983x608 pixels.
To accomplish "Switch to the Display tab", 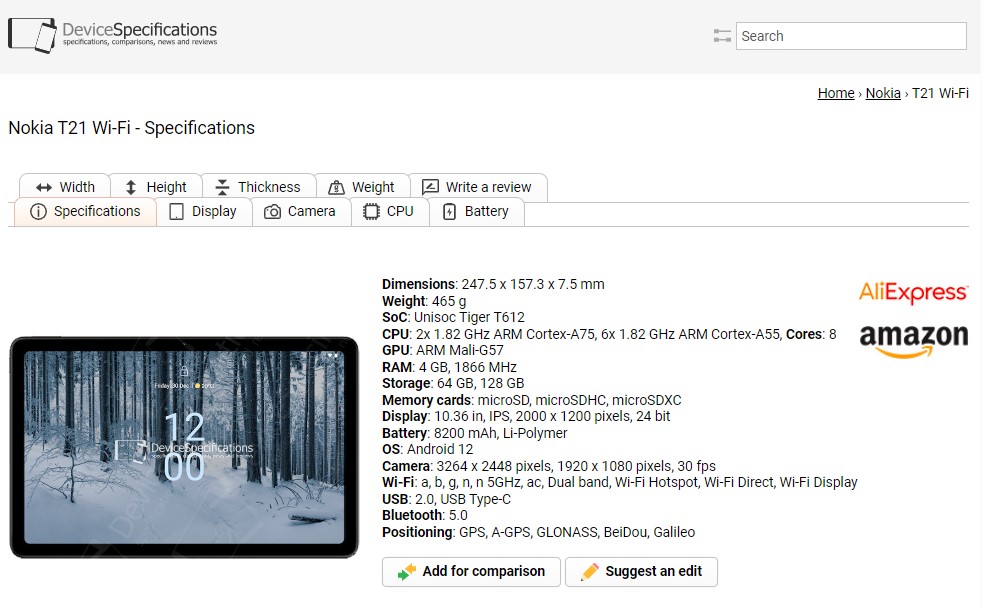I will point(203,212).
